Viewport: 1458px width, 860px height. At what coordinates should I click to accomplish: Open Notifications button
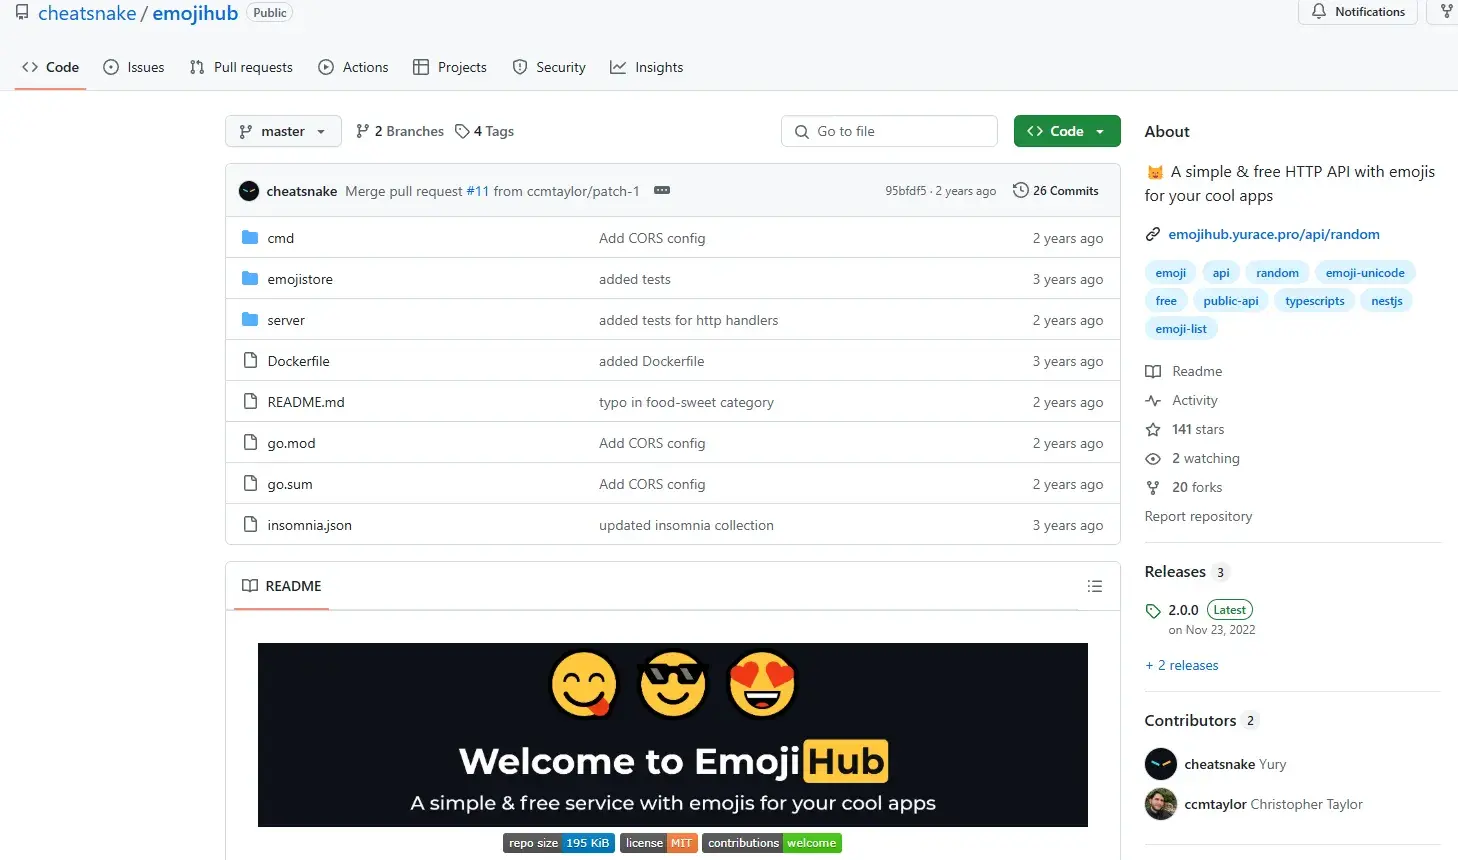1358,12
